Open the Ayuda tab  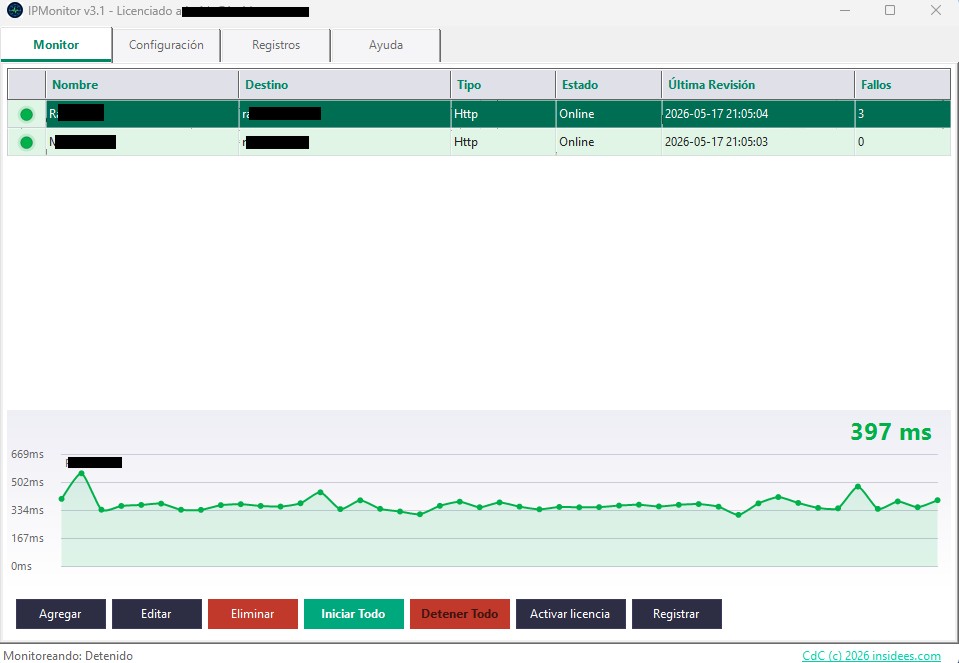point(386,45)
